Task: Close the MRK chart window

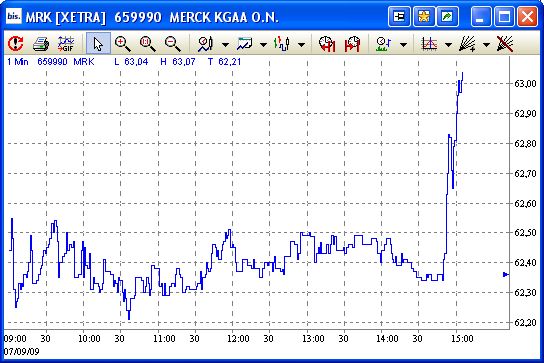Action: 527,16
